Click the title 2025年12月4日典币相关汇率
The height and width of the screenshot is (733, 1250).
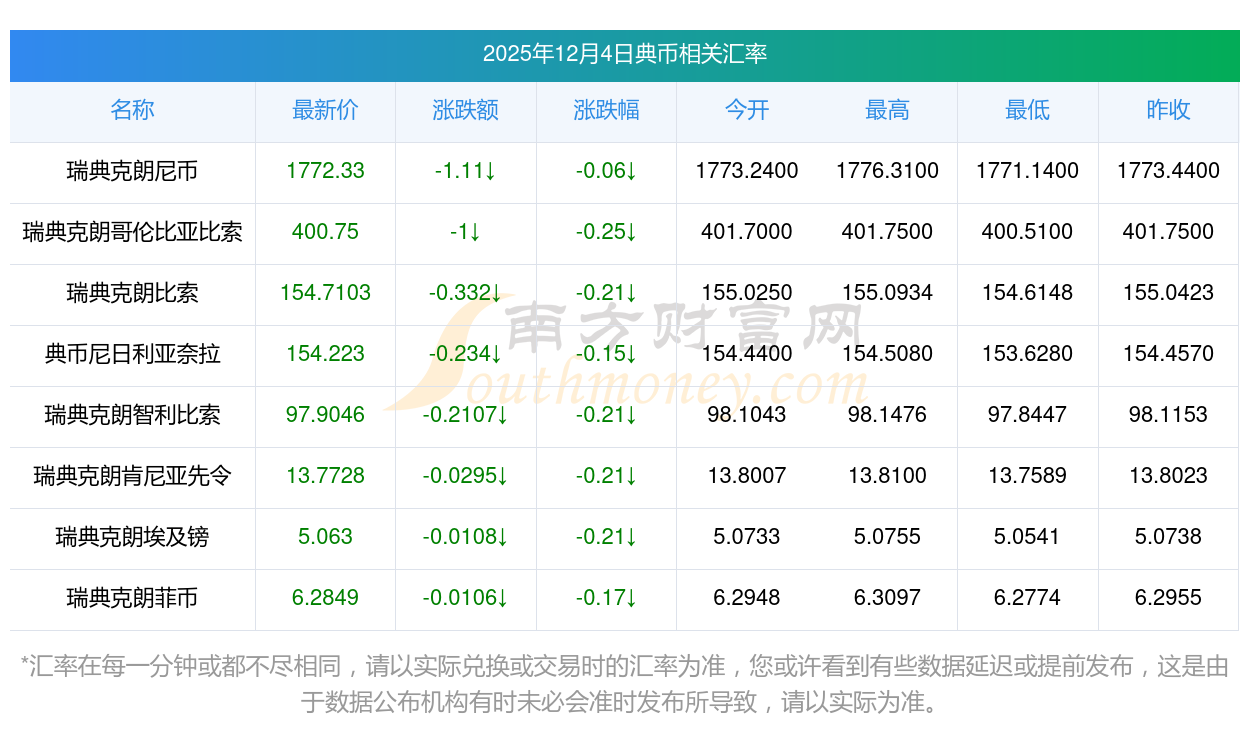tap(625, 54)
